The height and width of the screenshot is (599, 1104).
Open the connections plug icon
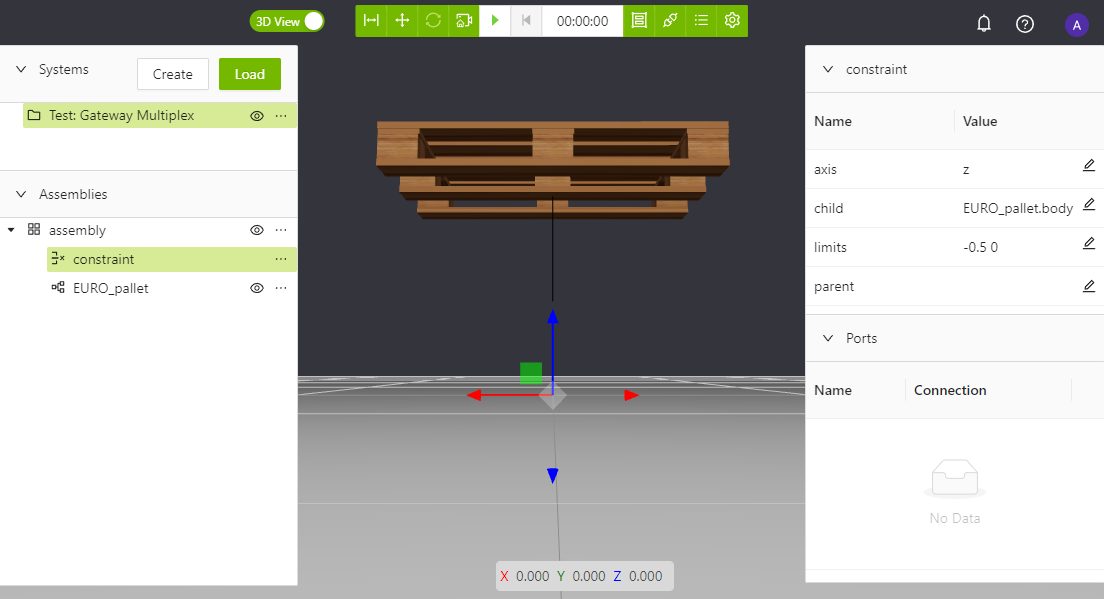coord(670,21)
